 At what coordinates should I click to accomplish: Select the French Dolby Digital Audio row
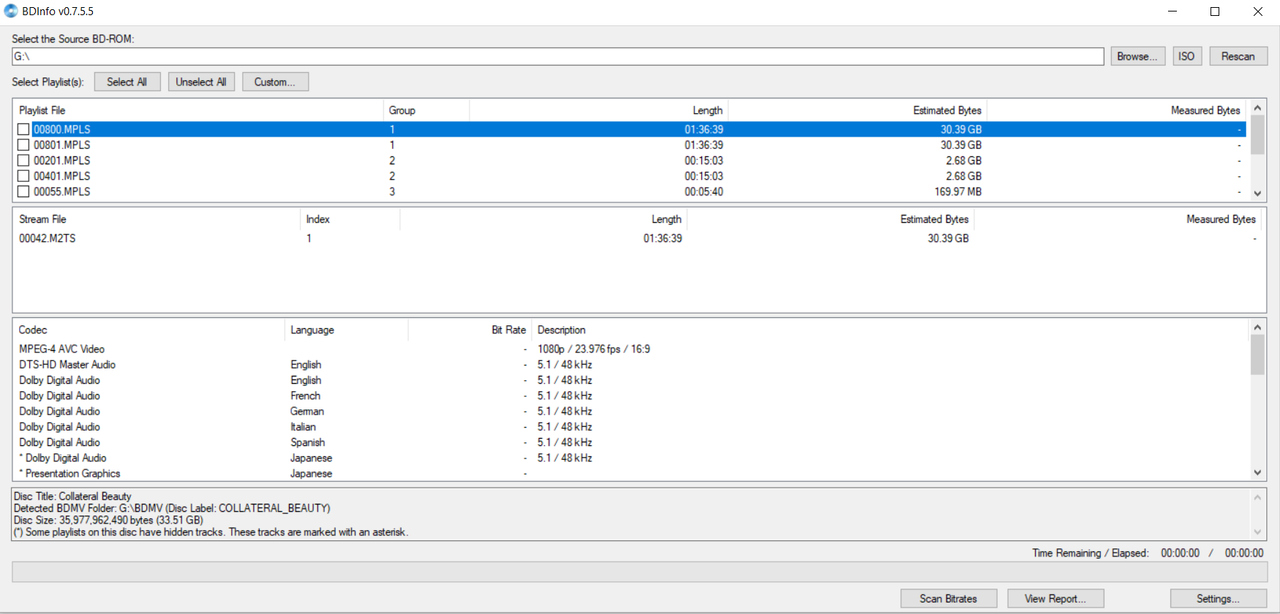[x=631, y=396]
